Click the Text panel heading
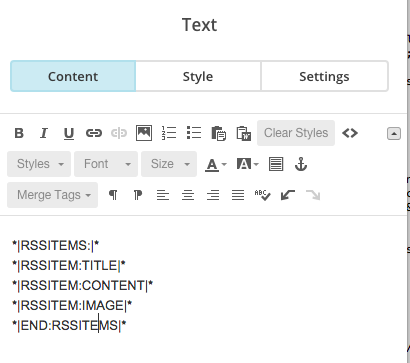The image size is (410, 363). click(199, 25)
